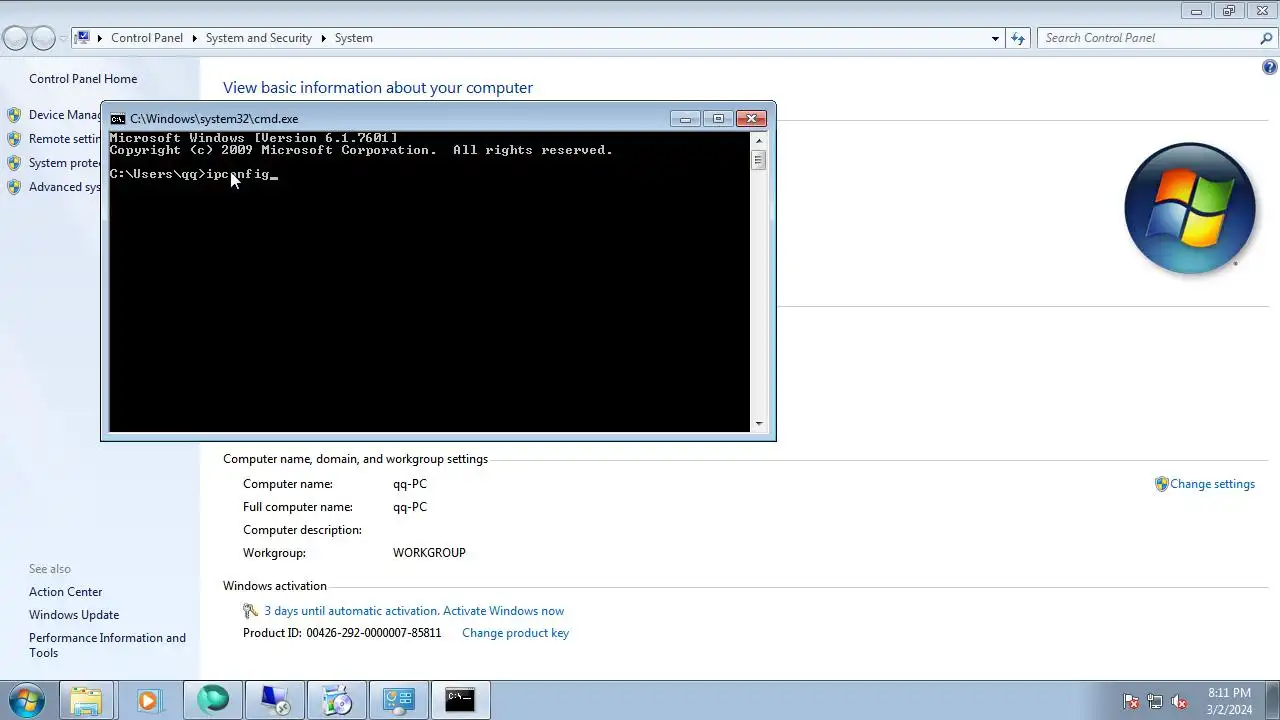This screenshot has width=1280, height=720.
Task: Select System in the breadcrumb
Action: coord(354,38)
